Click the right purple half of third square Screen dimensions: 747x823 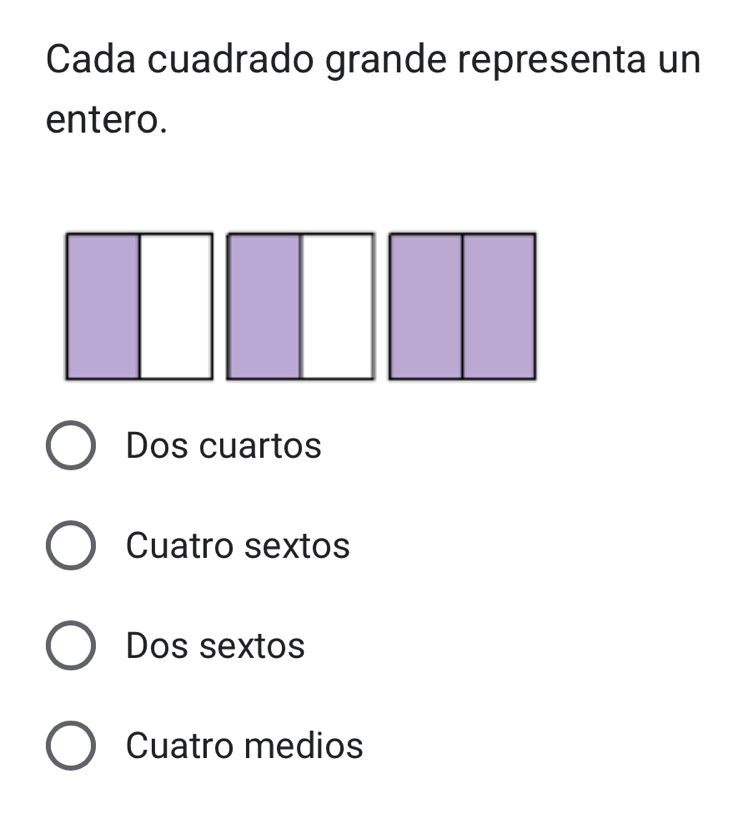click(499, 306)
